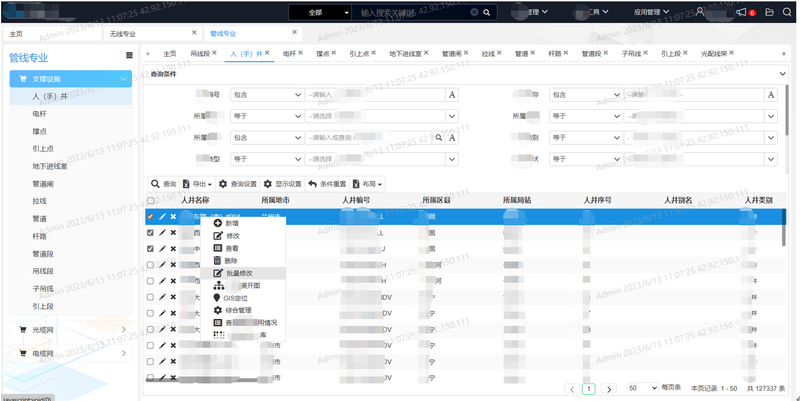Click the delete x in the checked row starting 中
The width and height of the screenshot is (800, 401).
[x=173, y=249]
